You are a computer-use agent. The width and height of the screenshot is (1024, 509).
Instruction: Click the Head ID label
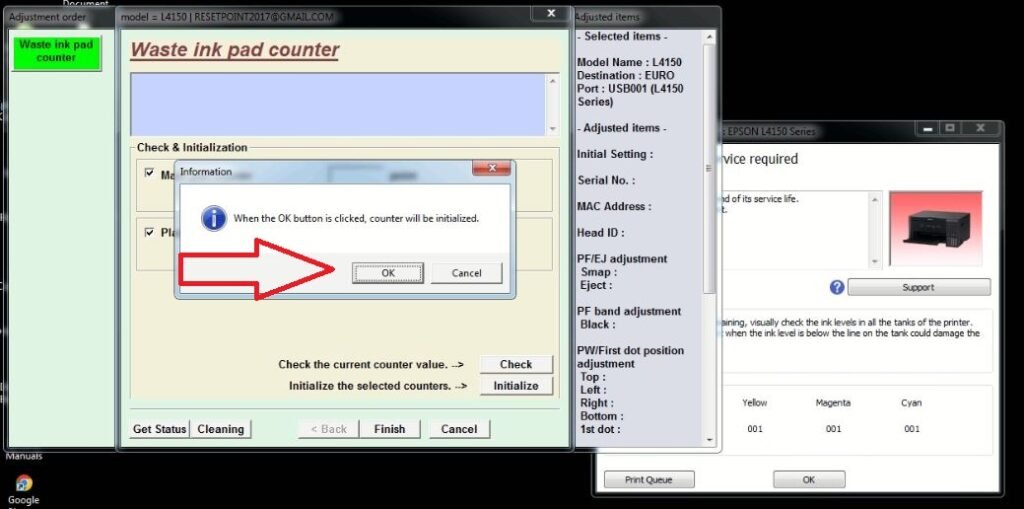(601, 233)
